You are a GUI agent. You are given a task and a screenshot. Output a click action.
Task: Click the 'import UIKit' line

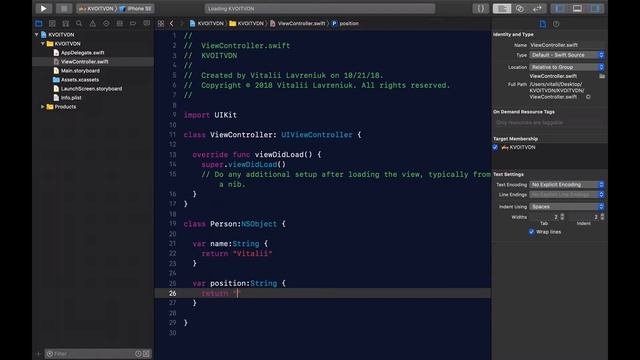(x=210, y=115)
